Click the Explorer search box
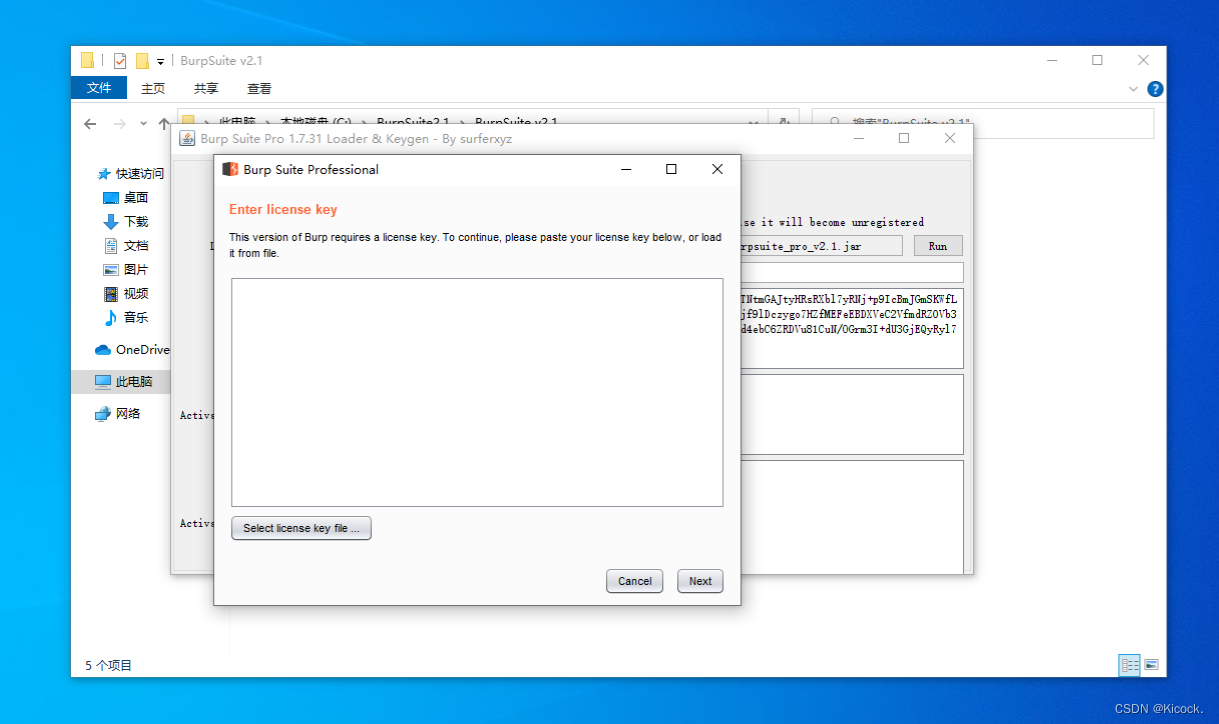This screenshot has width=1219, height=724. 983,123
